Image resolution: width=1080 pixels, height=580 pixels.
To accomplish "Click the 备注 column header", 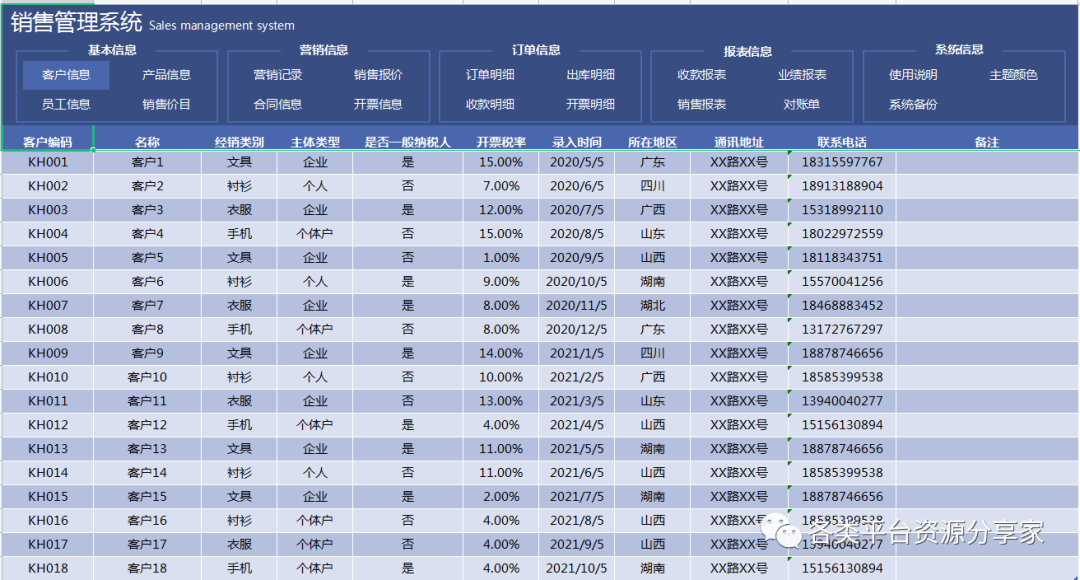I will pos(986,142).
